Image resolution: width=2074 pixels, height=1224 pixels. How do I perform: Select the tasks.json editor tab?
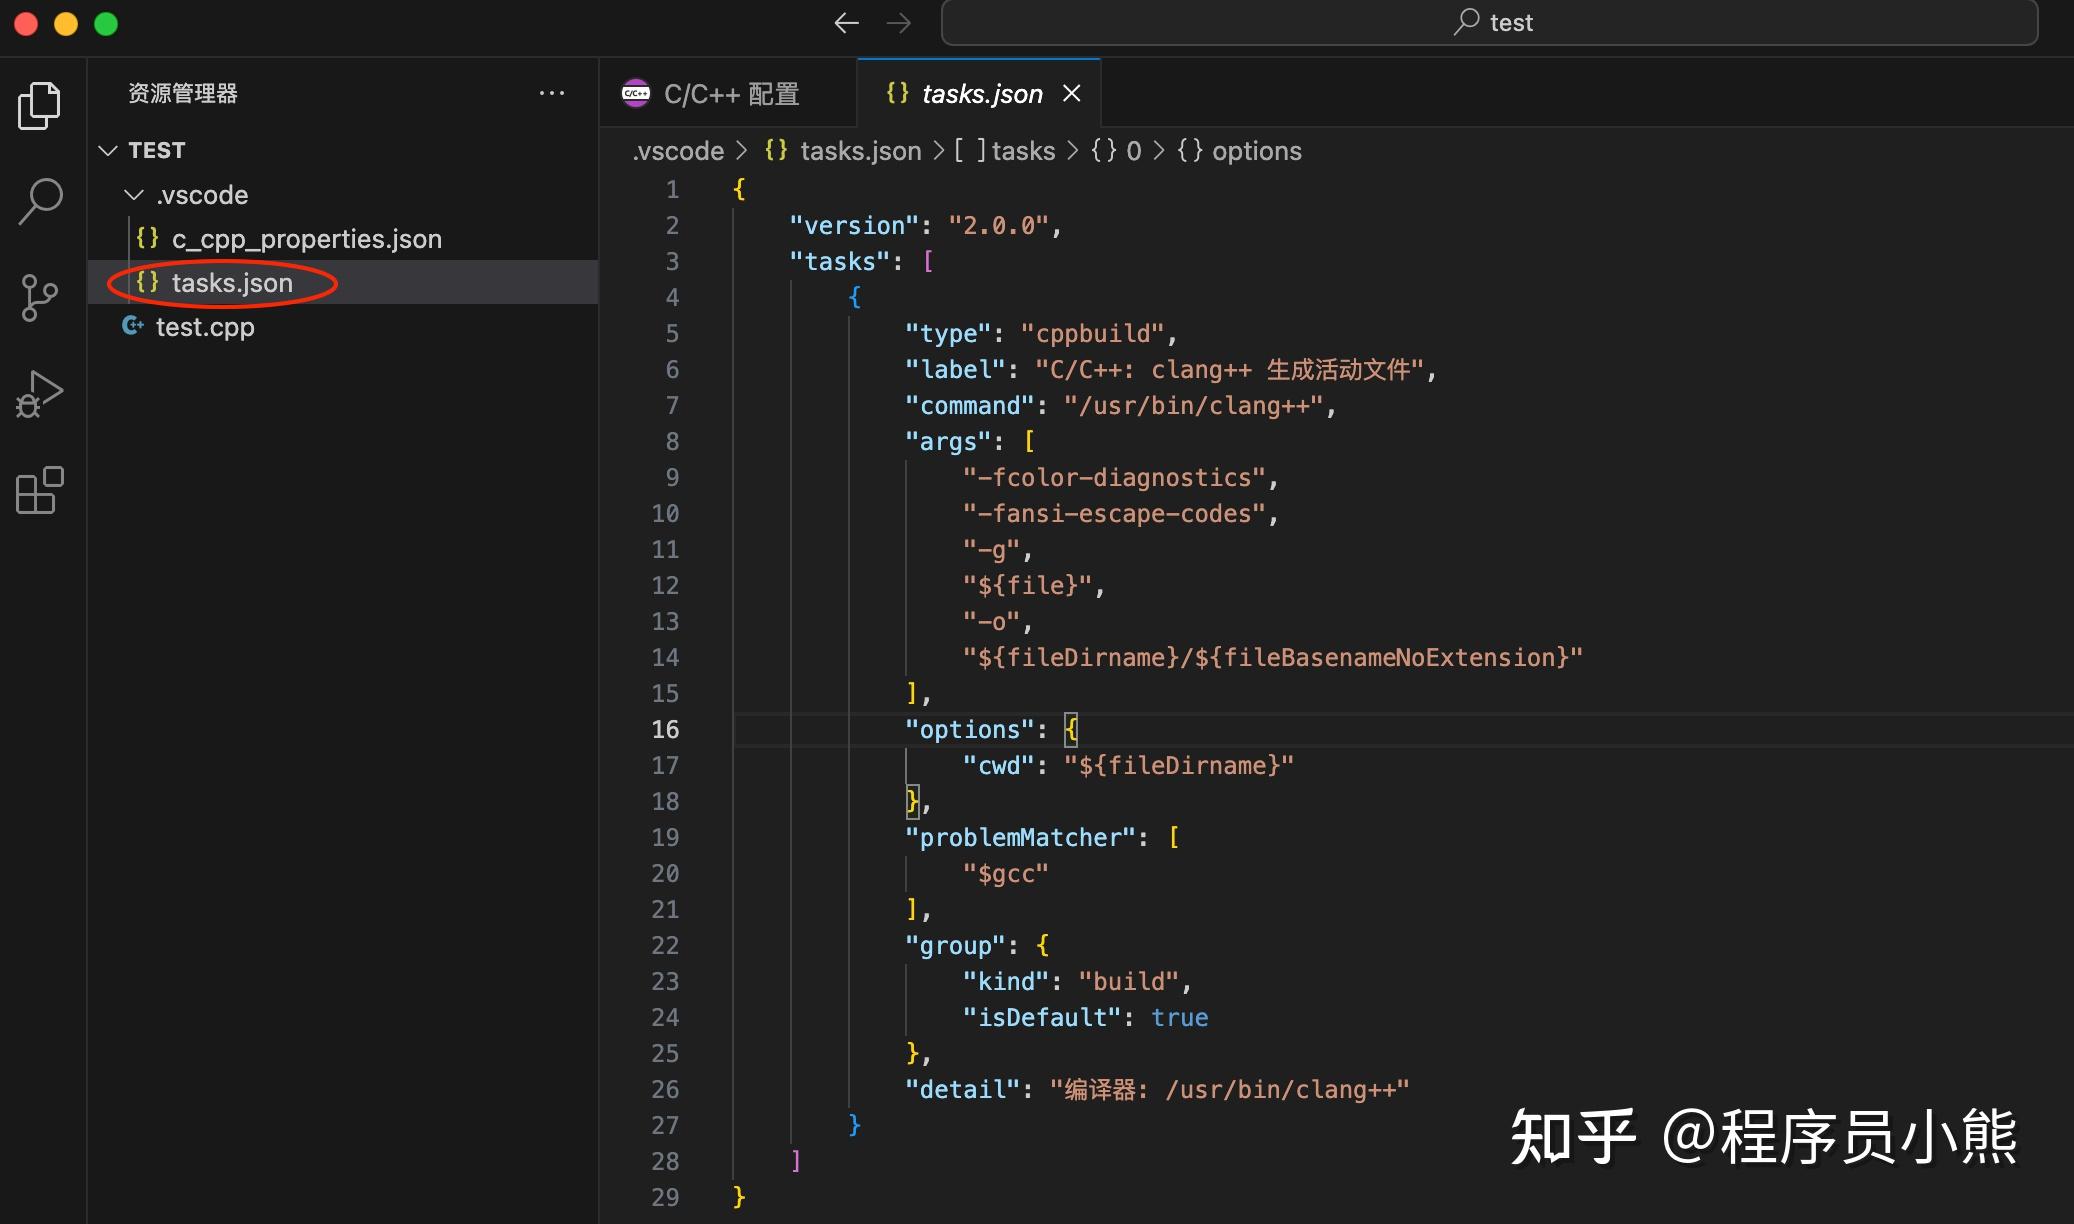tap(980, 94)
